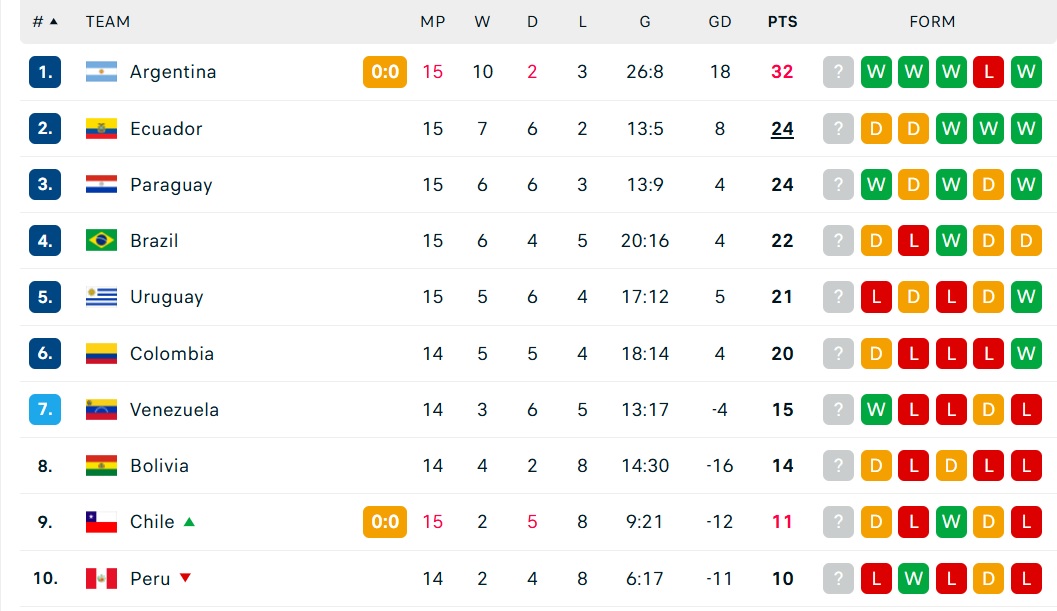Click the light-blue position 7 badge
The height and width of the screenshot is (611, 1057).
point(45,409)
